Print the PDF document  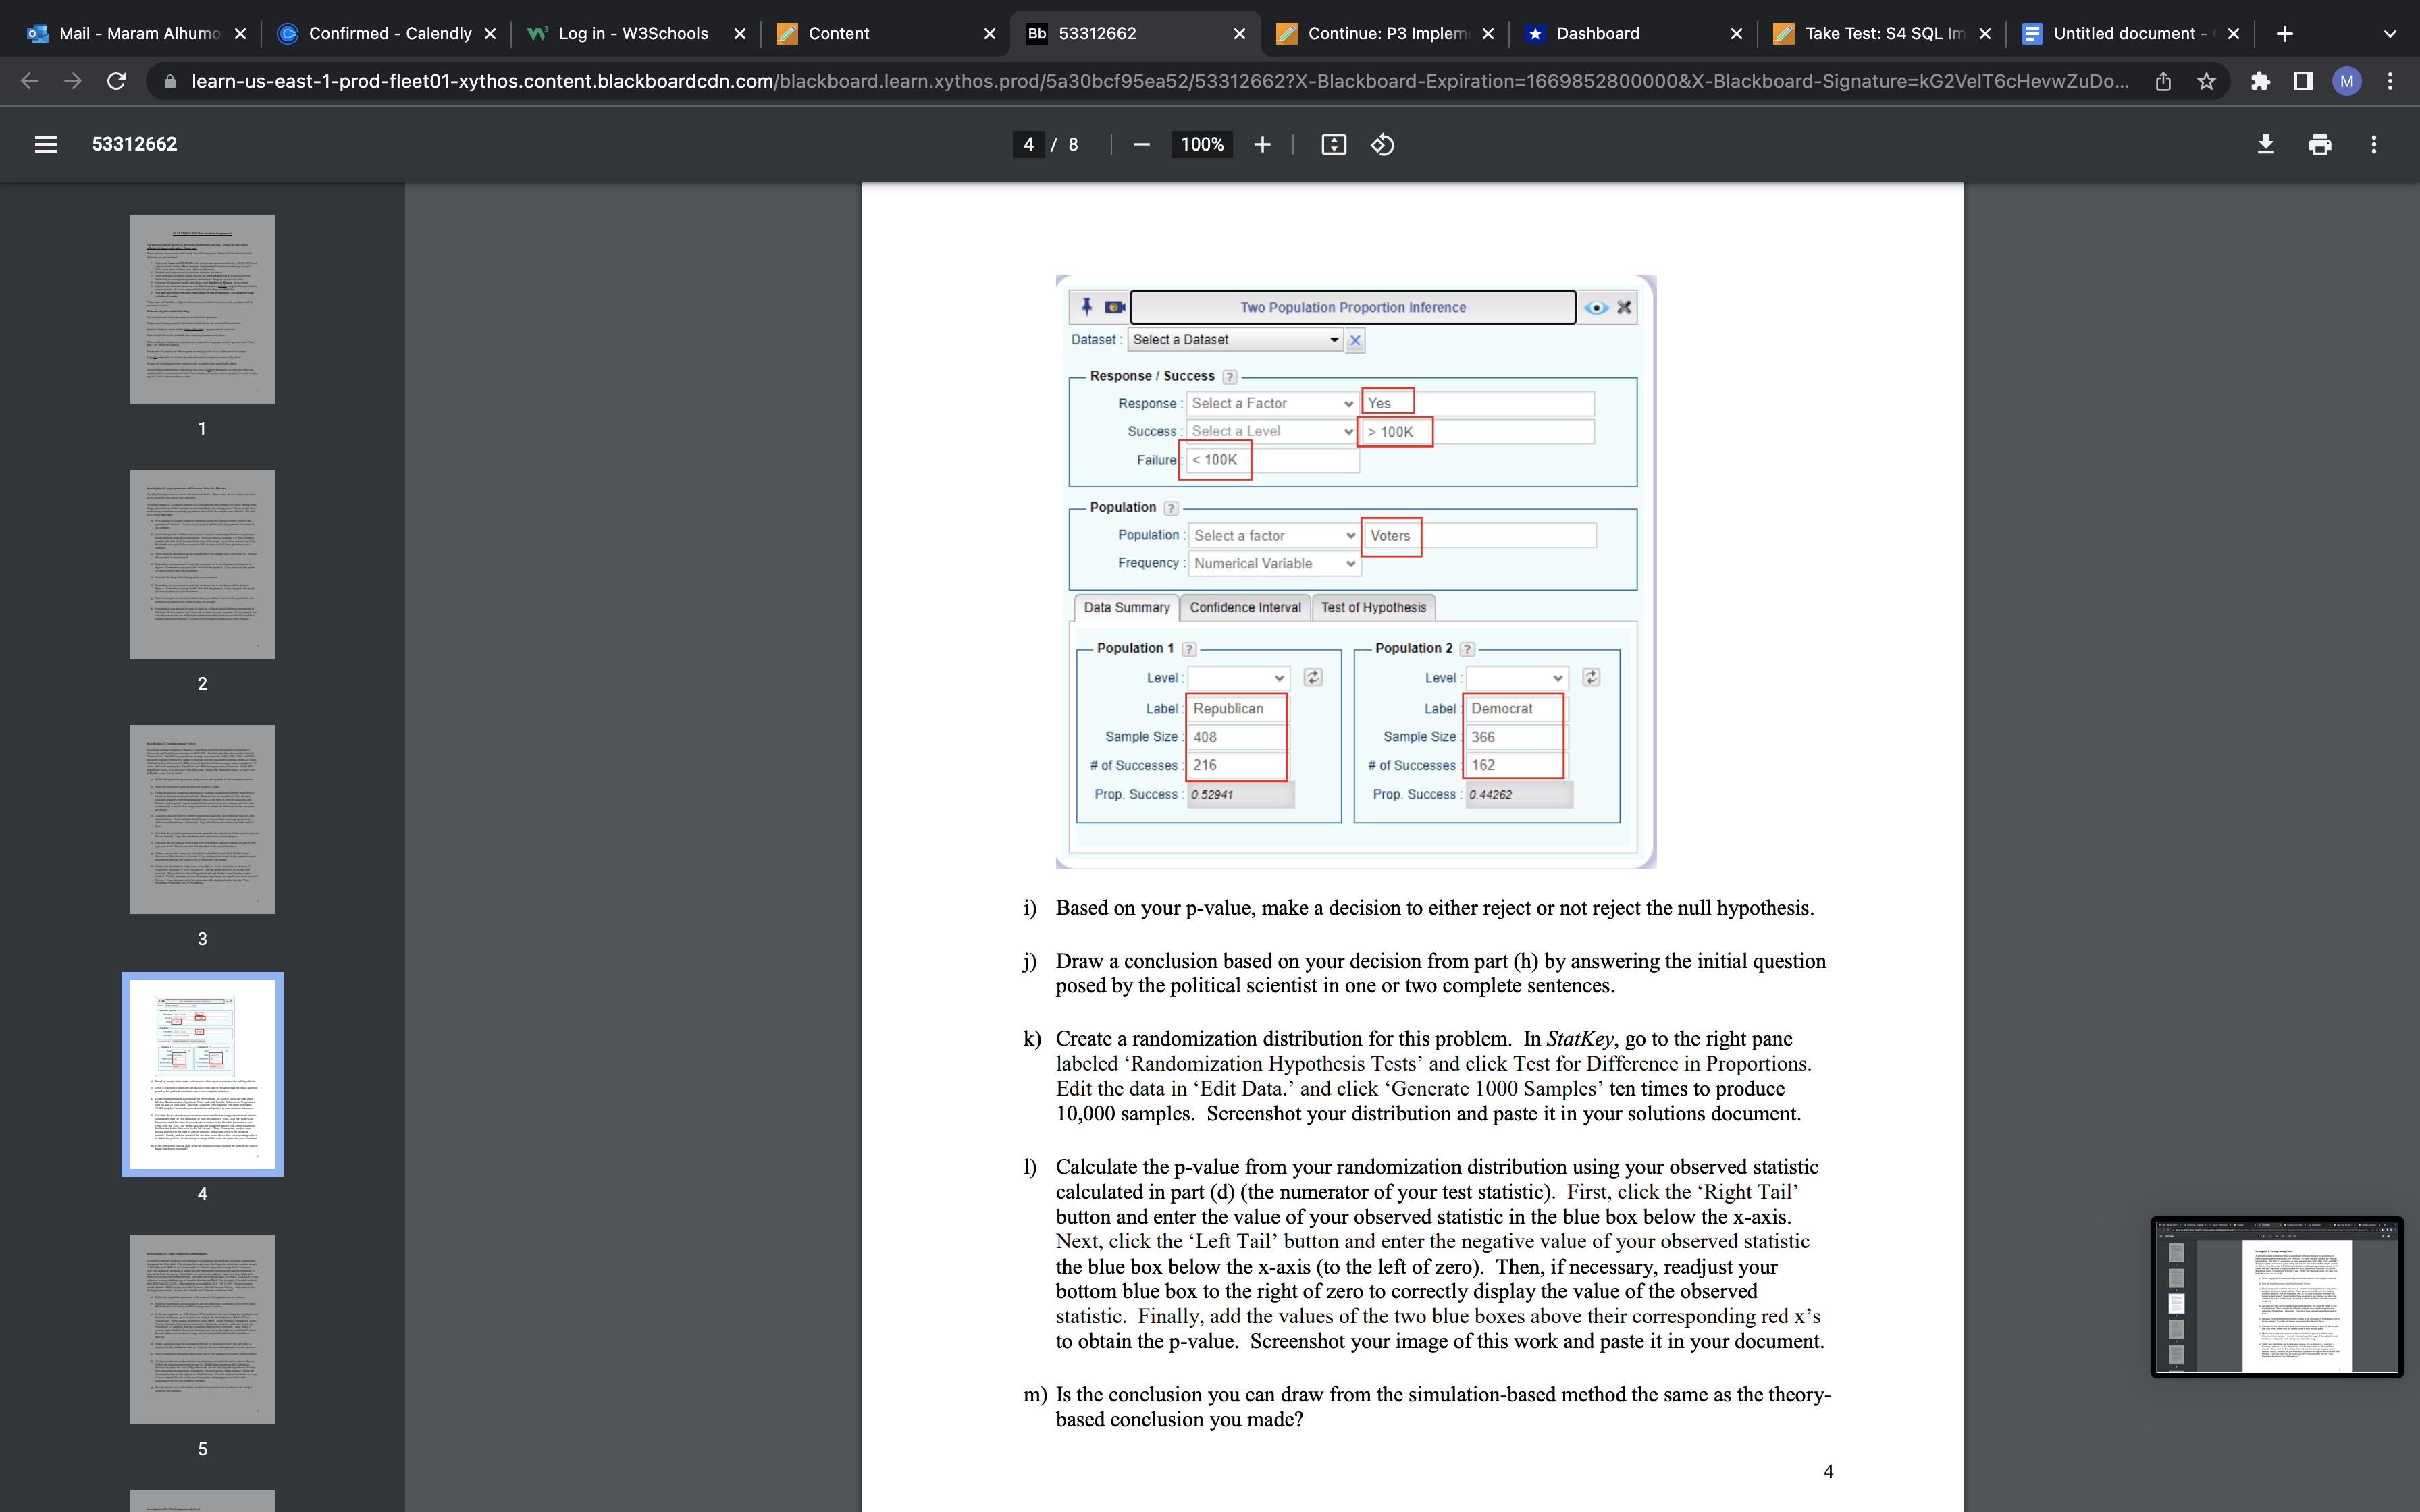click(2320, 144)
